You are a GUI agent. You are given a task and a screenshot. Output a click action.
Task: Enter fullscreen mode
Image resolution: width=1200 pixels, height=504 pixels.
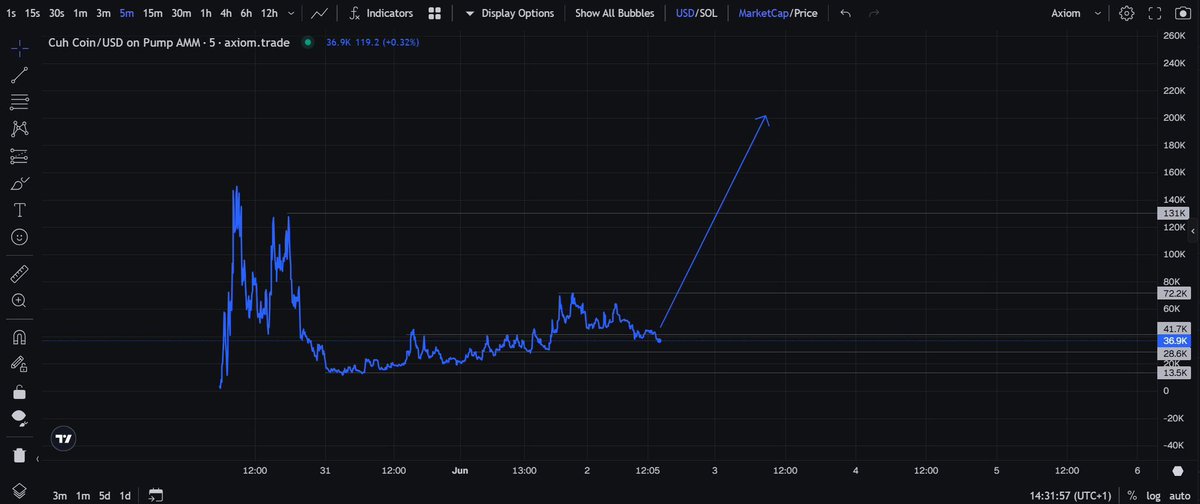point(1155,13)
